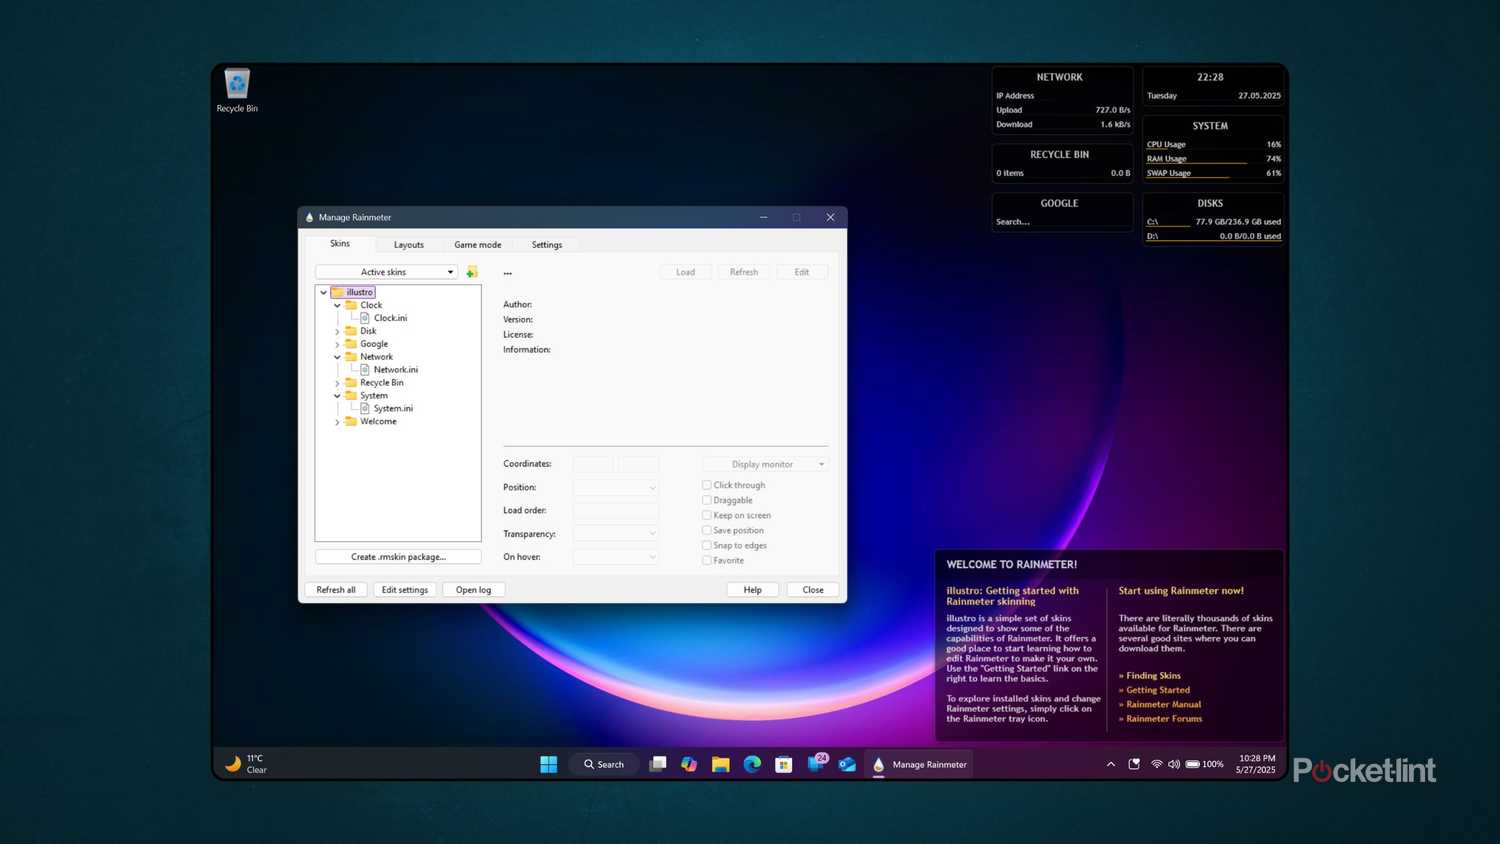The image size is (1500, 844).
Task: Click the ellipsis icon beside the skin dropdown
Action: pos(507,272)
